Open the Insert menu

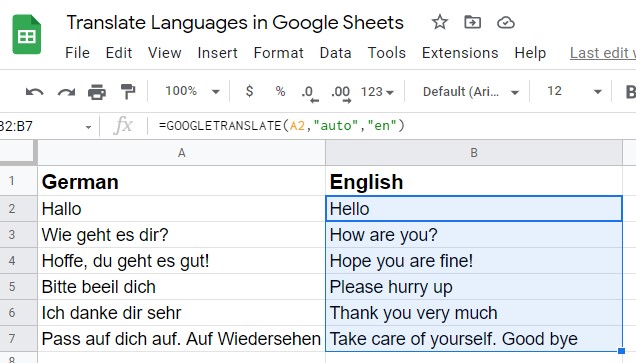pos(217,53)
